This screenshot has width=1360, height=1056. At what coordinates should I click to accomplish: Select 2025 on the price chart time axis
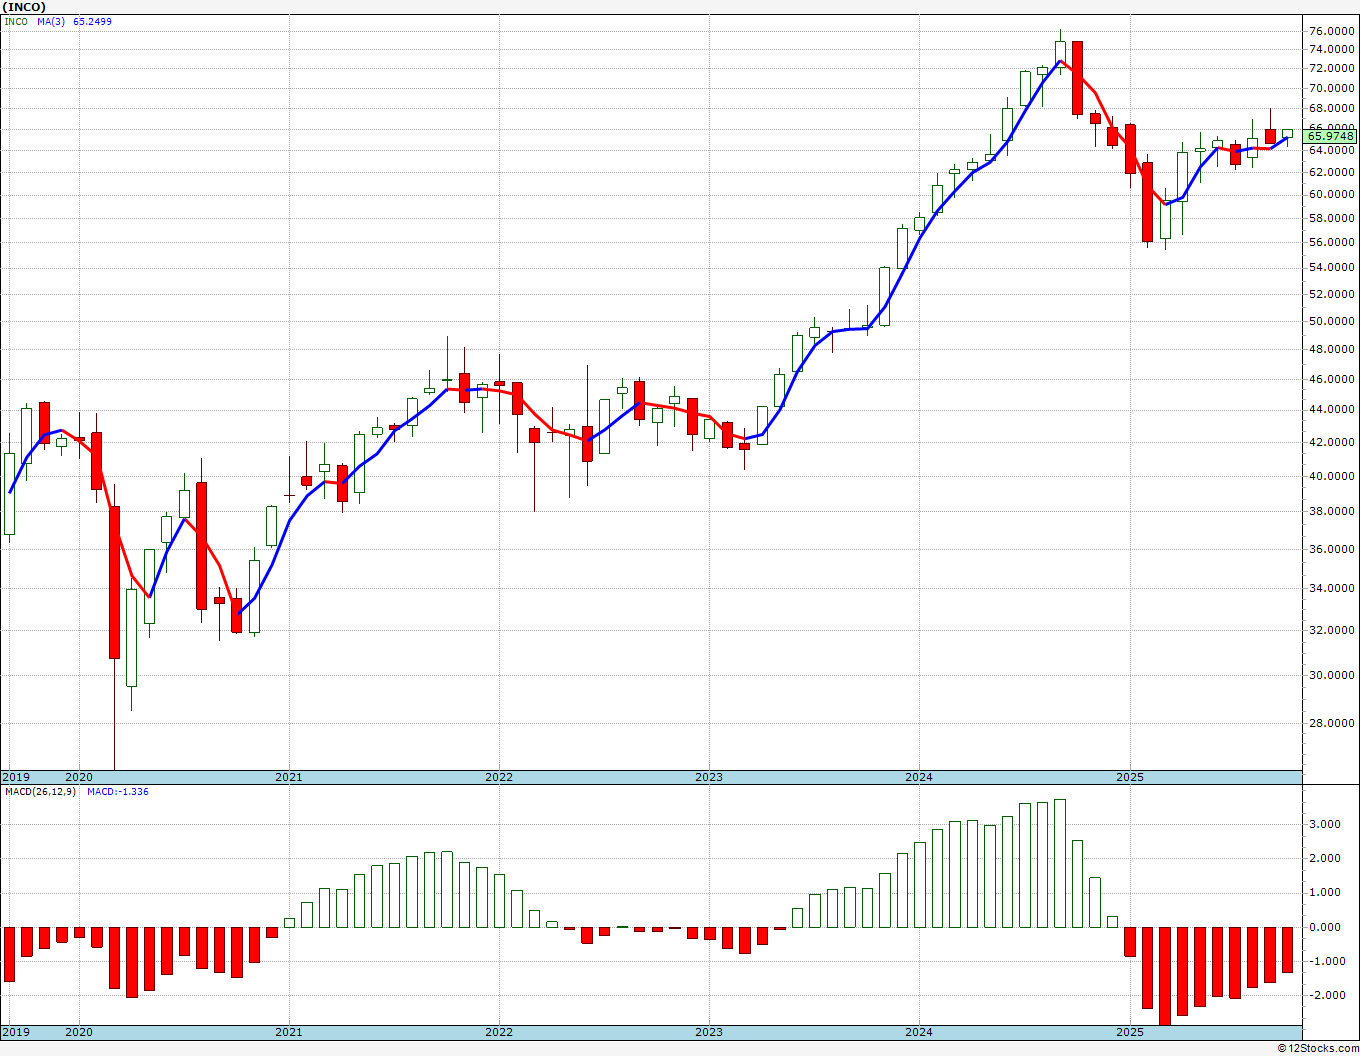pos(1130,777)
